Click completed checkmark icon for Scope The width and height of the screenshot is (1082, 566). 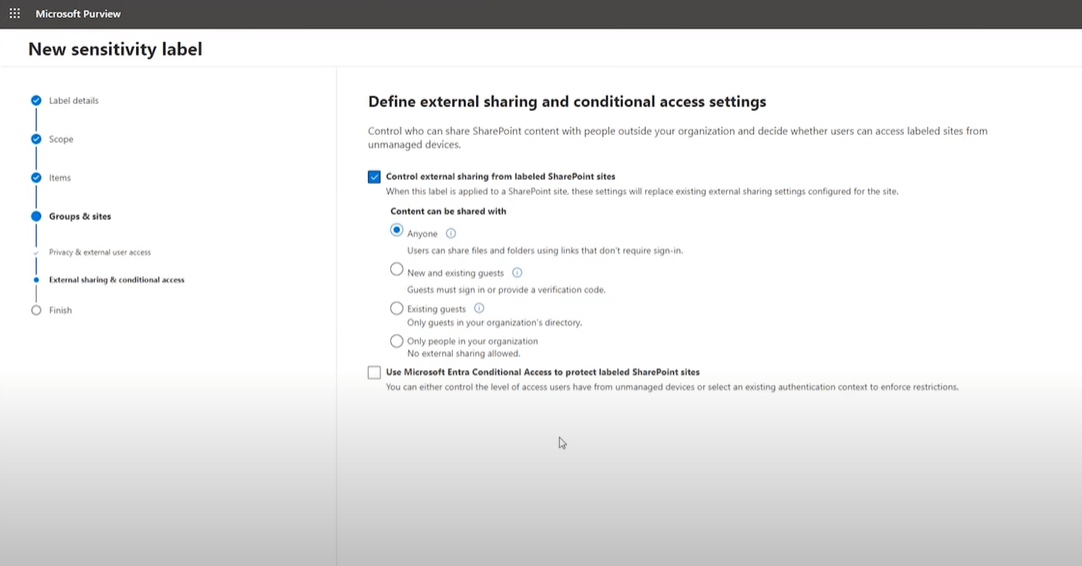pos(36,139)
